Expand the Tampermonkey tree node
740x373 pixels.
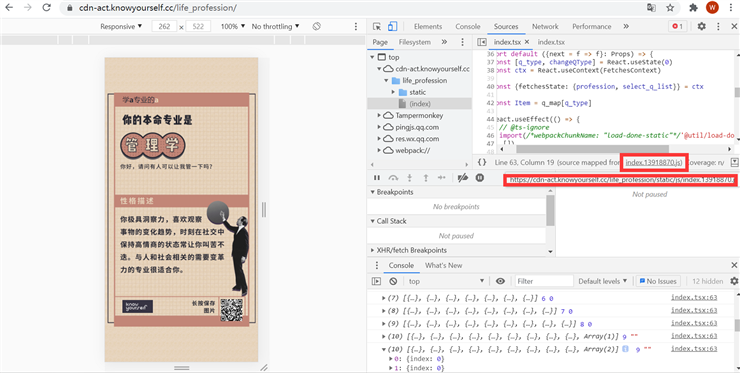coord(379,115)
